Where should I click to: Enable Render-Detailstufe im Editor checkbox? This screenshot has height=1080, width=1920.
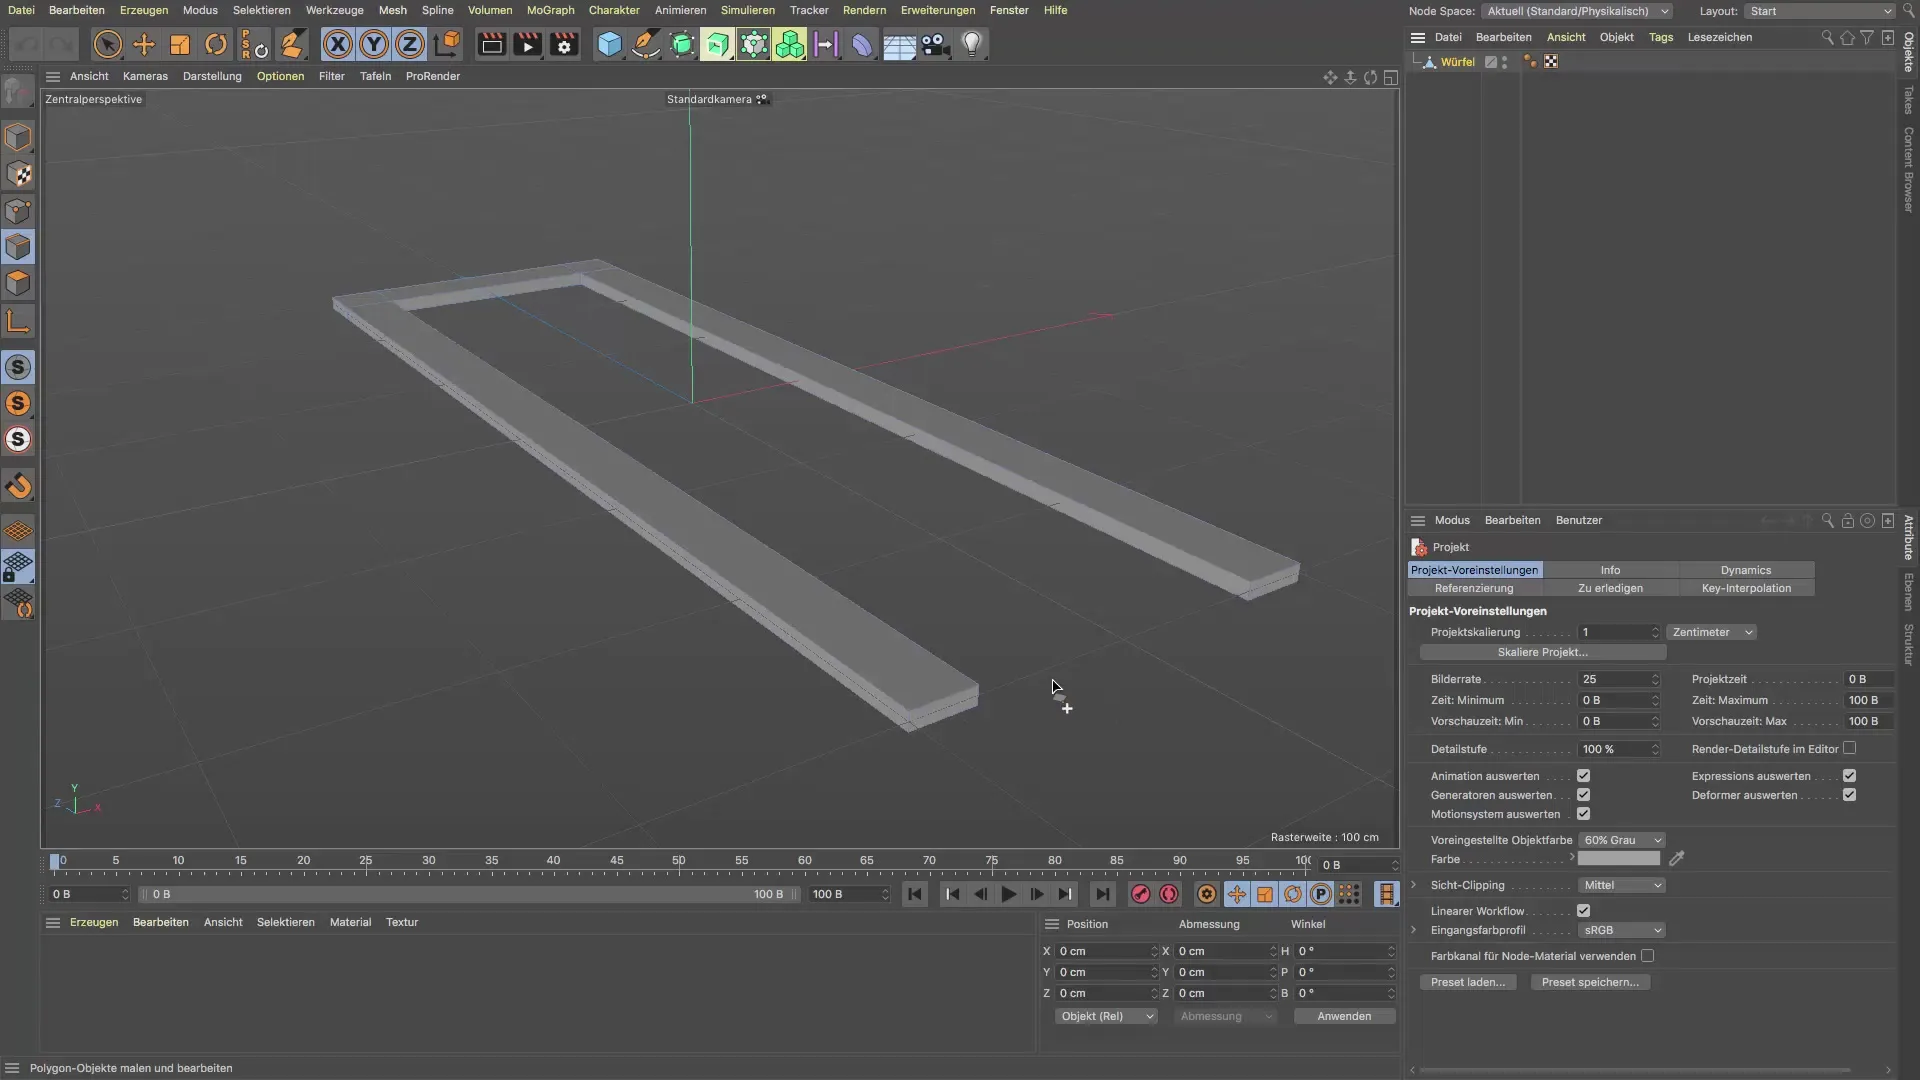1849,748
